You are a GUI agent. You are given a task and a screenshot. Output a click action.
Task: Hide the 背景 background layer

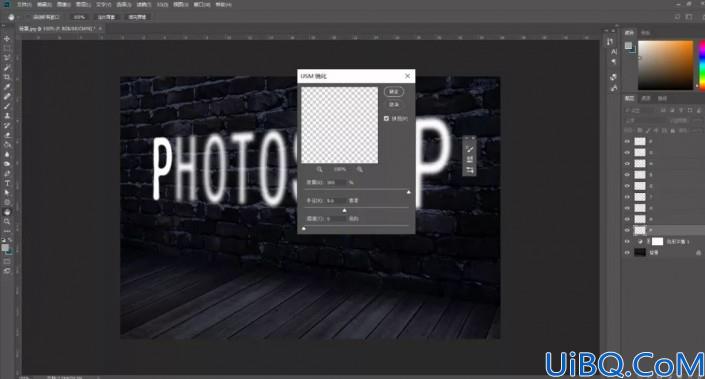pyautogui.click(x=627, y=253)
